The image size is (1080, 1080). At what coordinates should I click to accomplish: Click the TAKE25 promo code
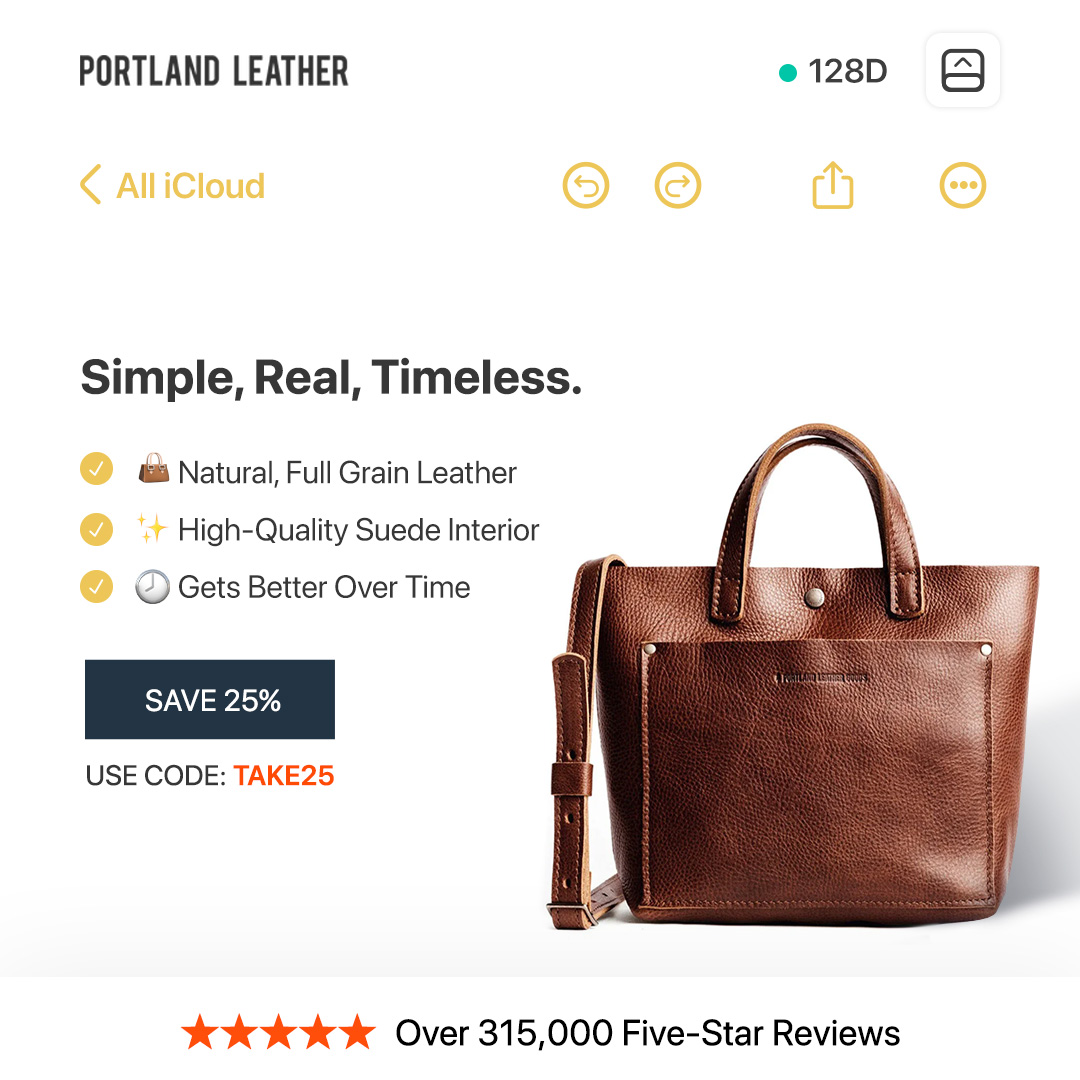coord(284,776)
